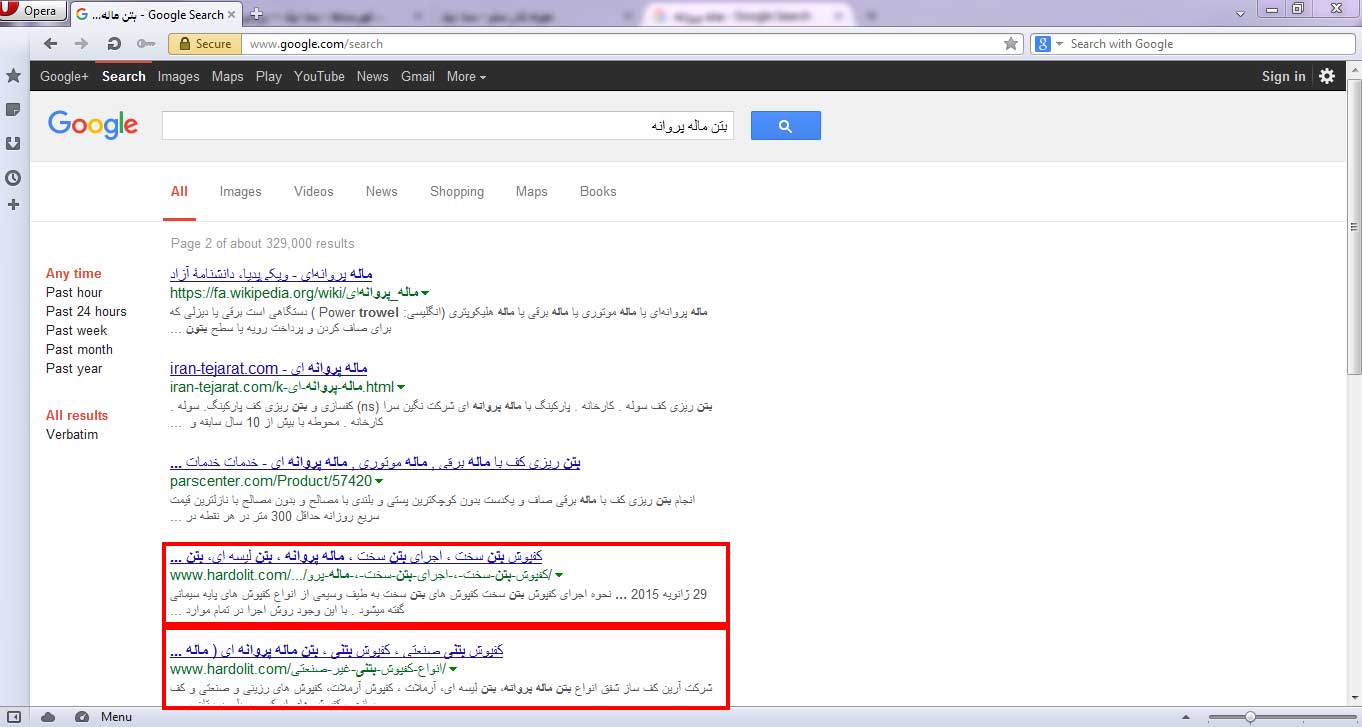This screenshot has height=727, width=1362.
Task: Open the Opera main menu button
Action: [x=33, y=12]
